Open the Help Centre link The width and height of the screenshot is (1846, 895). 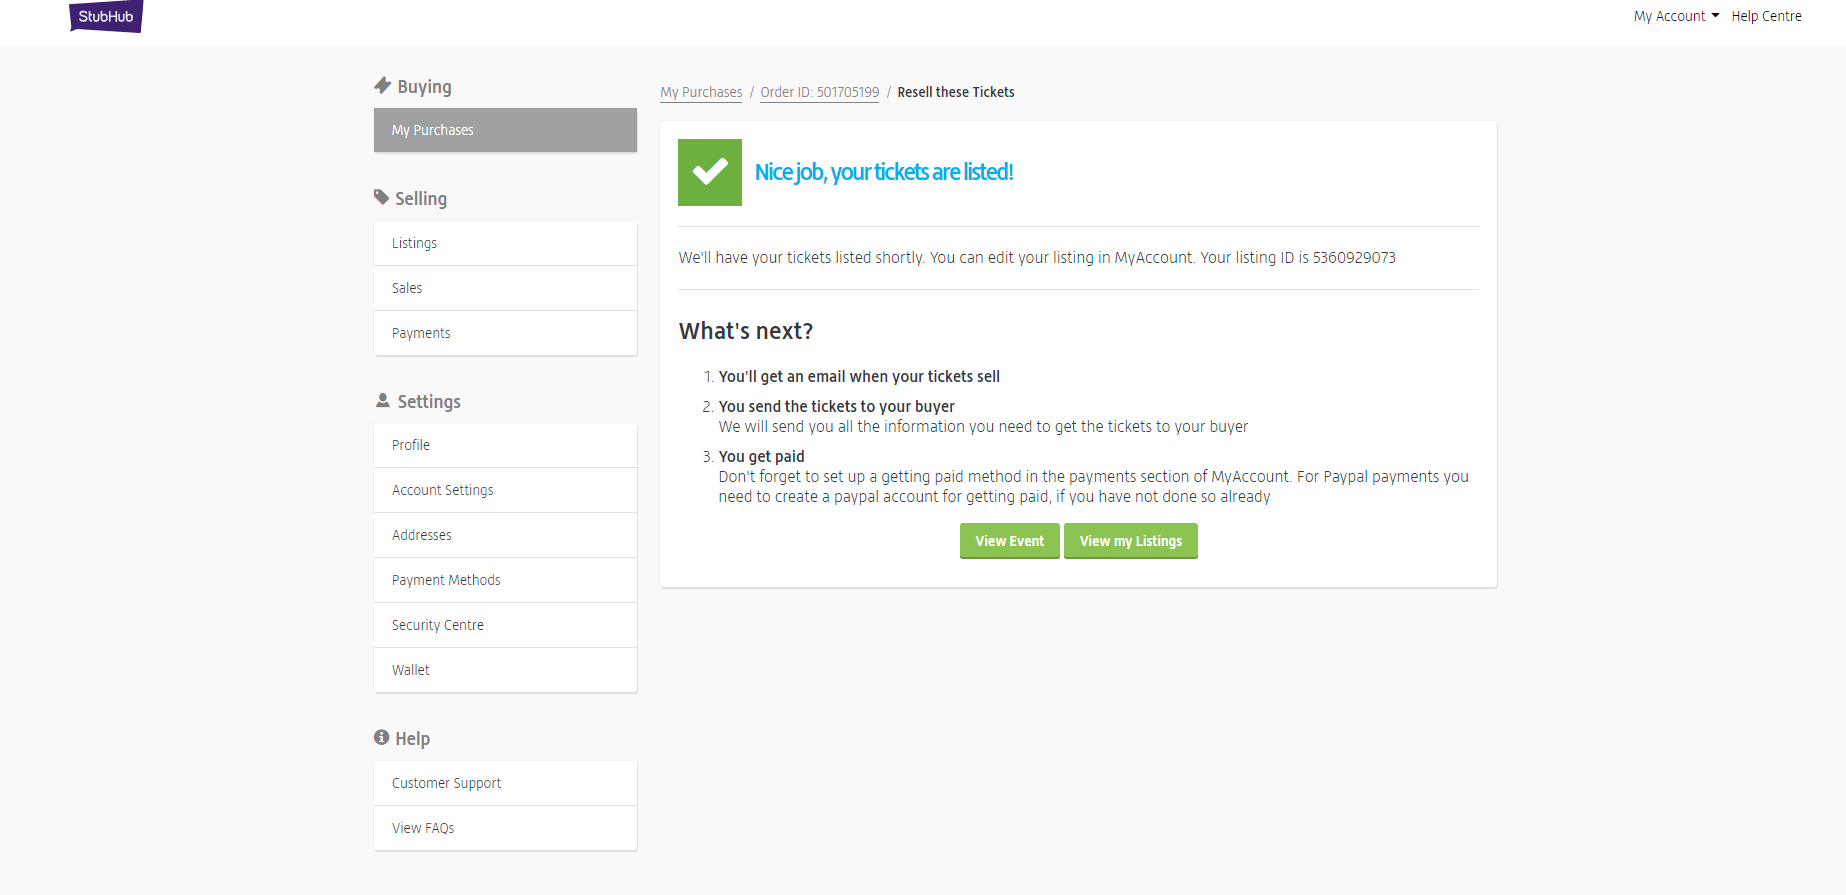(1766, 16)
